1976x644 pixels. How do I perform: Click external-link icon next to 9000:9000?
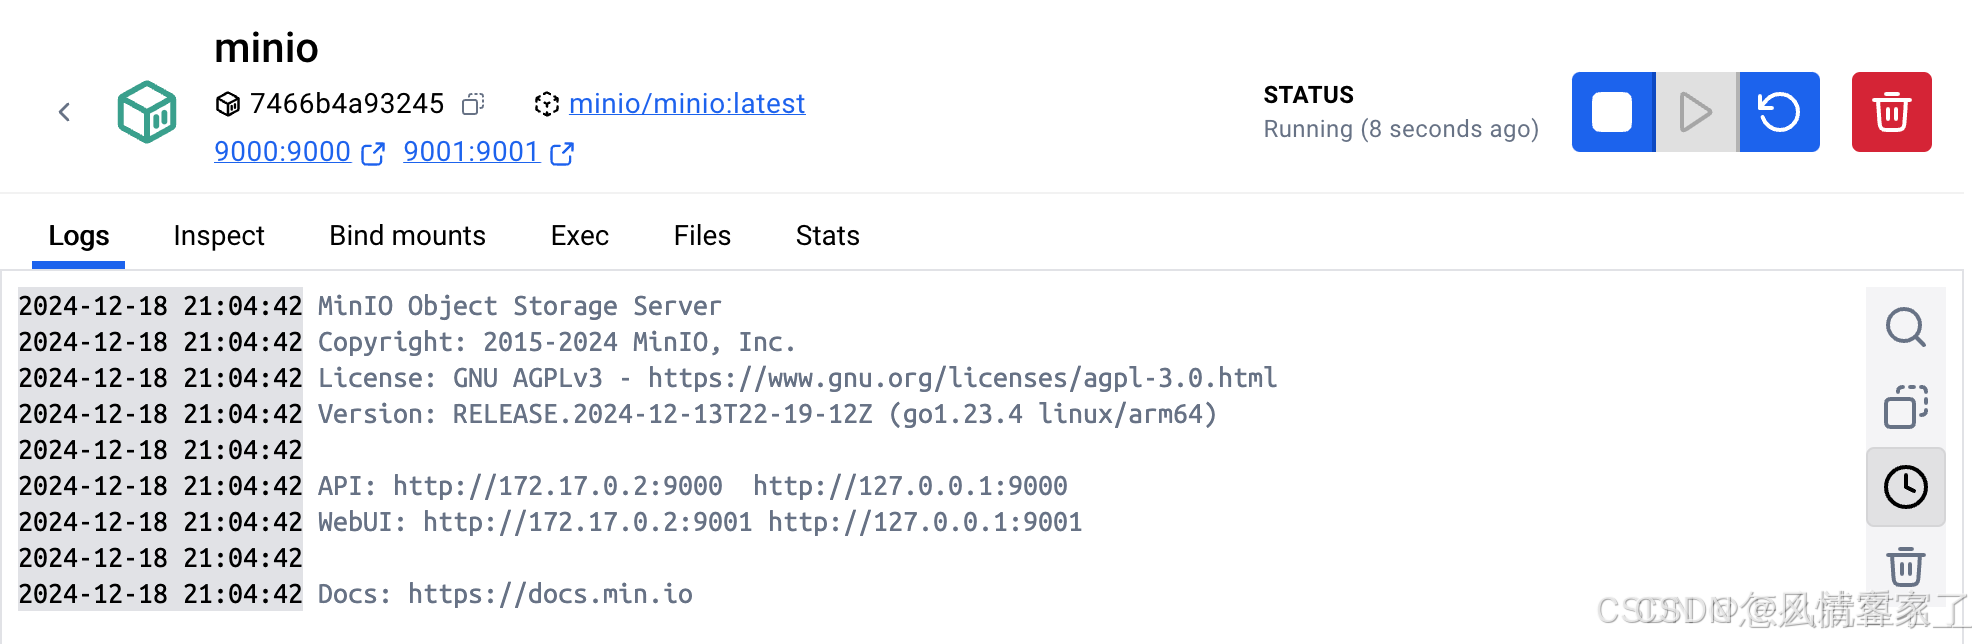pos(373,153)
